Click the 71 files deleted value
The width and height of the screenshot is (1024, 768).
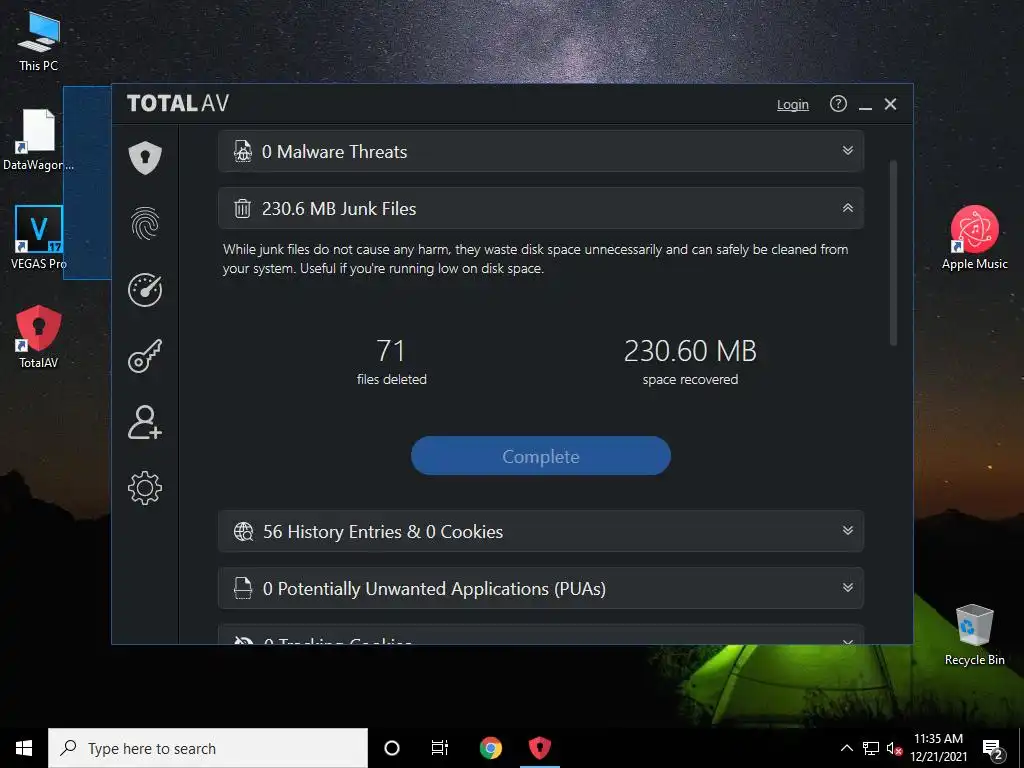391,351
